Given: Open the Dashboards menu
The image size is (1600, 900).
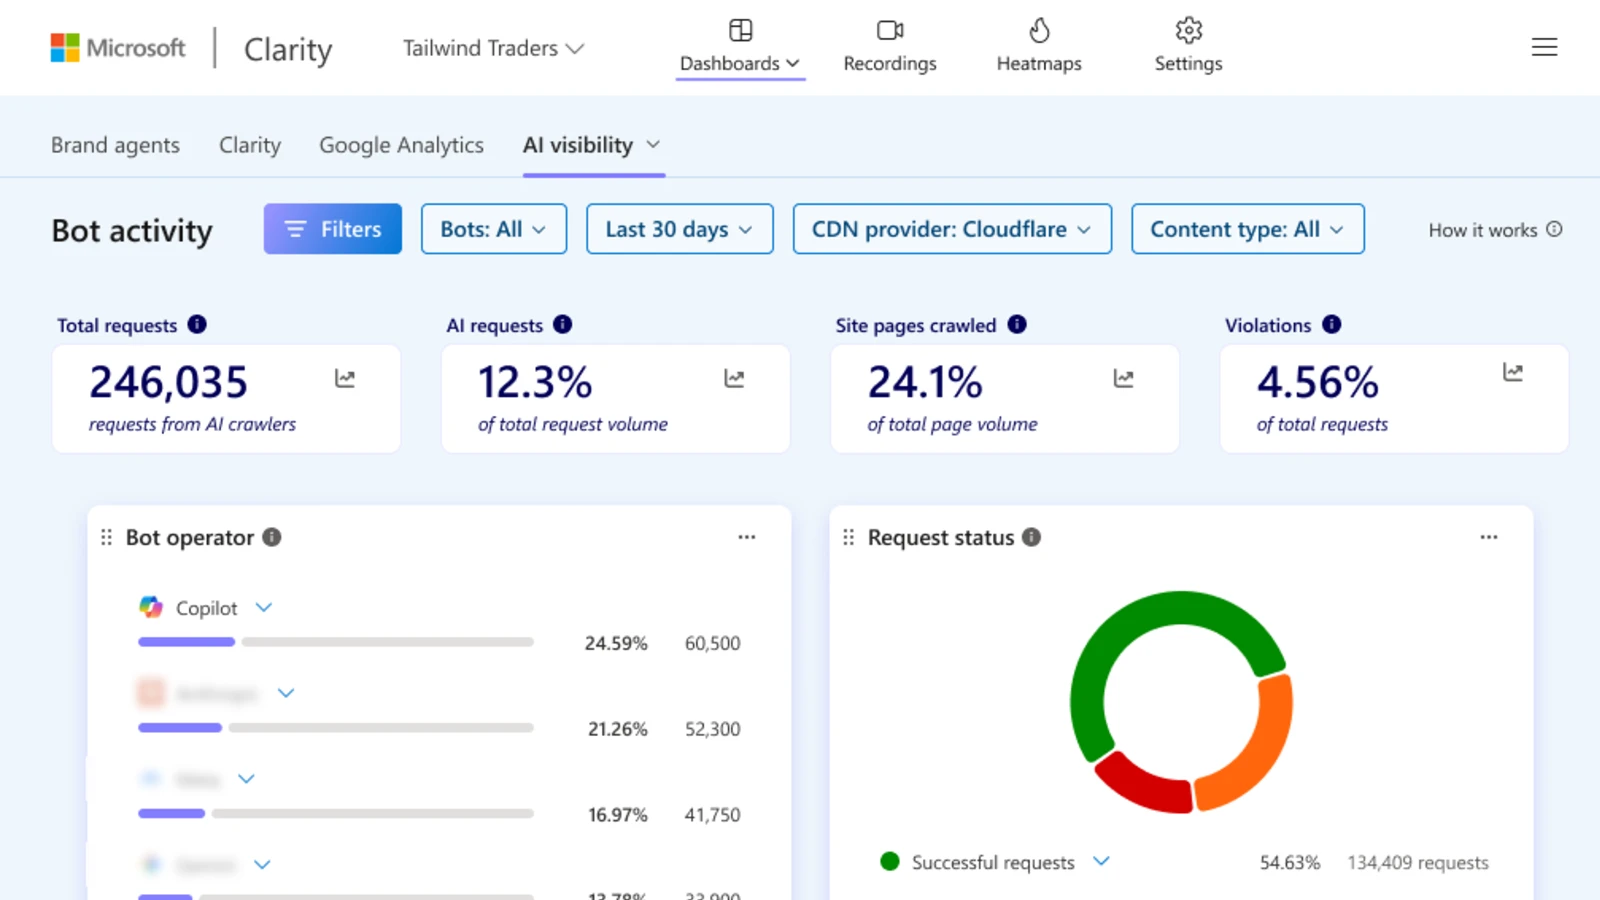Looking at the screenshot, I should (740, 47).
